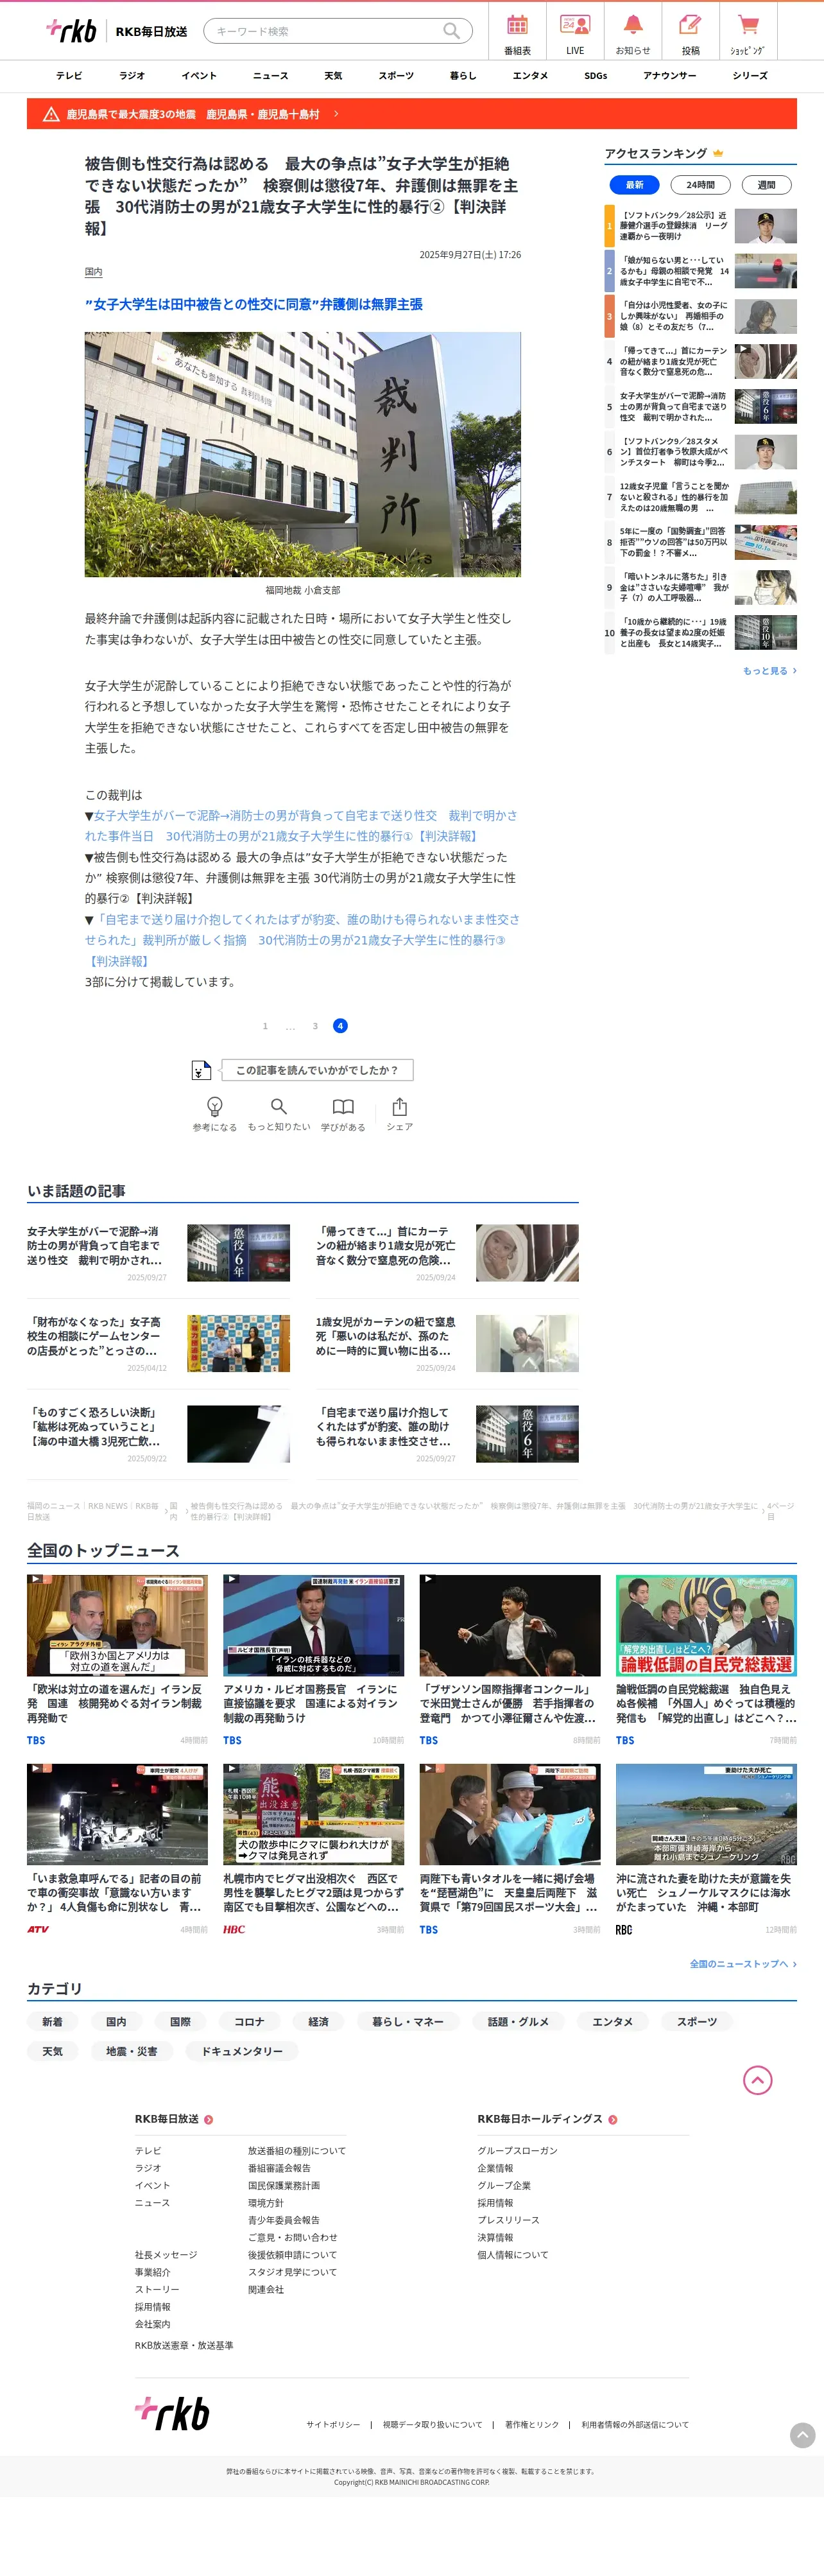
Task: Click the search magnifier icon
Action: (x=452, y=31)
